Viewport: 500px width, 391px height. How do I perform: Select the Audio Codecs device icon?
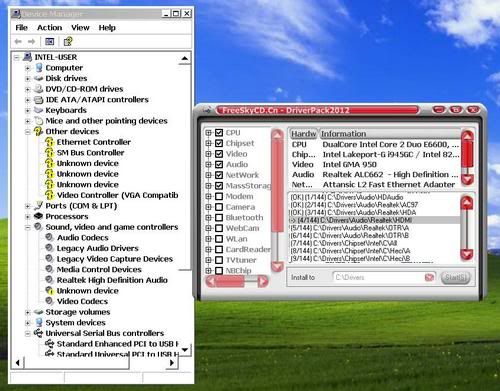(49, 237)
